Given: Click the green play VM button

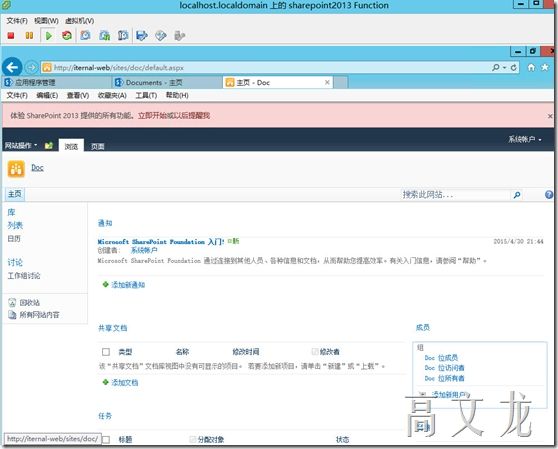Looking at the screenshot, I should tap(49, 36).
